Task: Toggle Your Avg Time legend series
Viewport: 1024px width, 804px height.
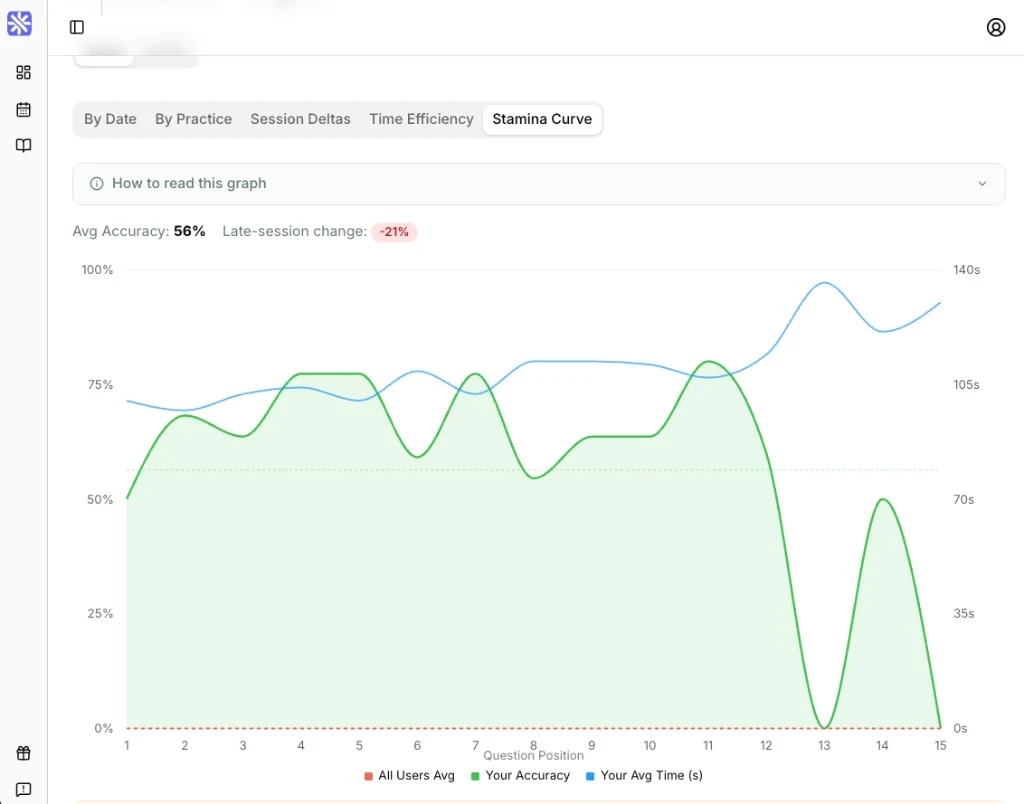Action: pyautogui.click(x=645, y=775)
